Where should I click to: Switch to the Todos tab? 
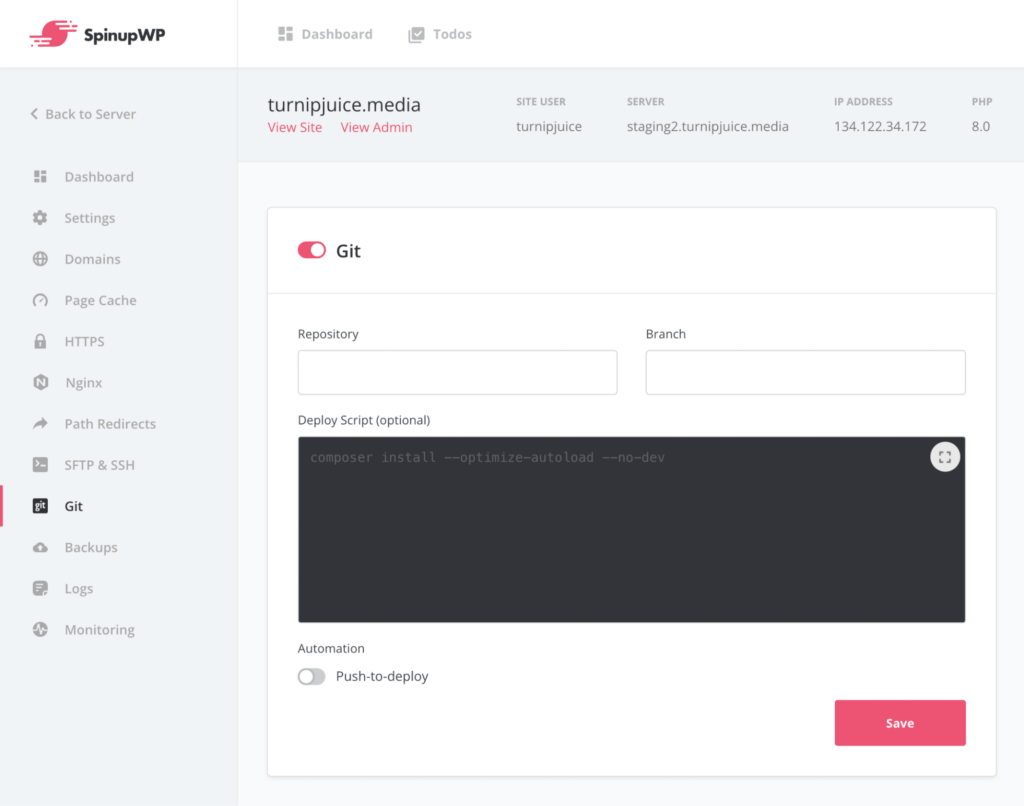(x=440, y=33)
